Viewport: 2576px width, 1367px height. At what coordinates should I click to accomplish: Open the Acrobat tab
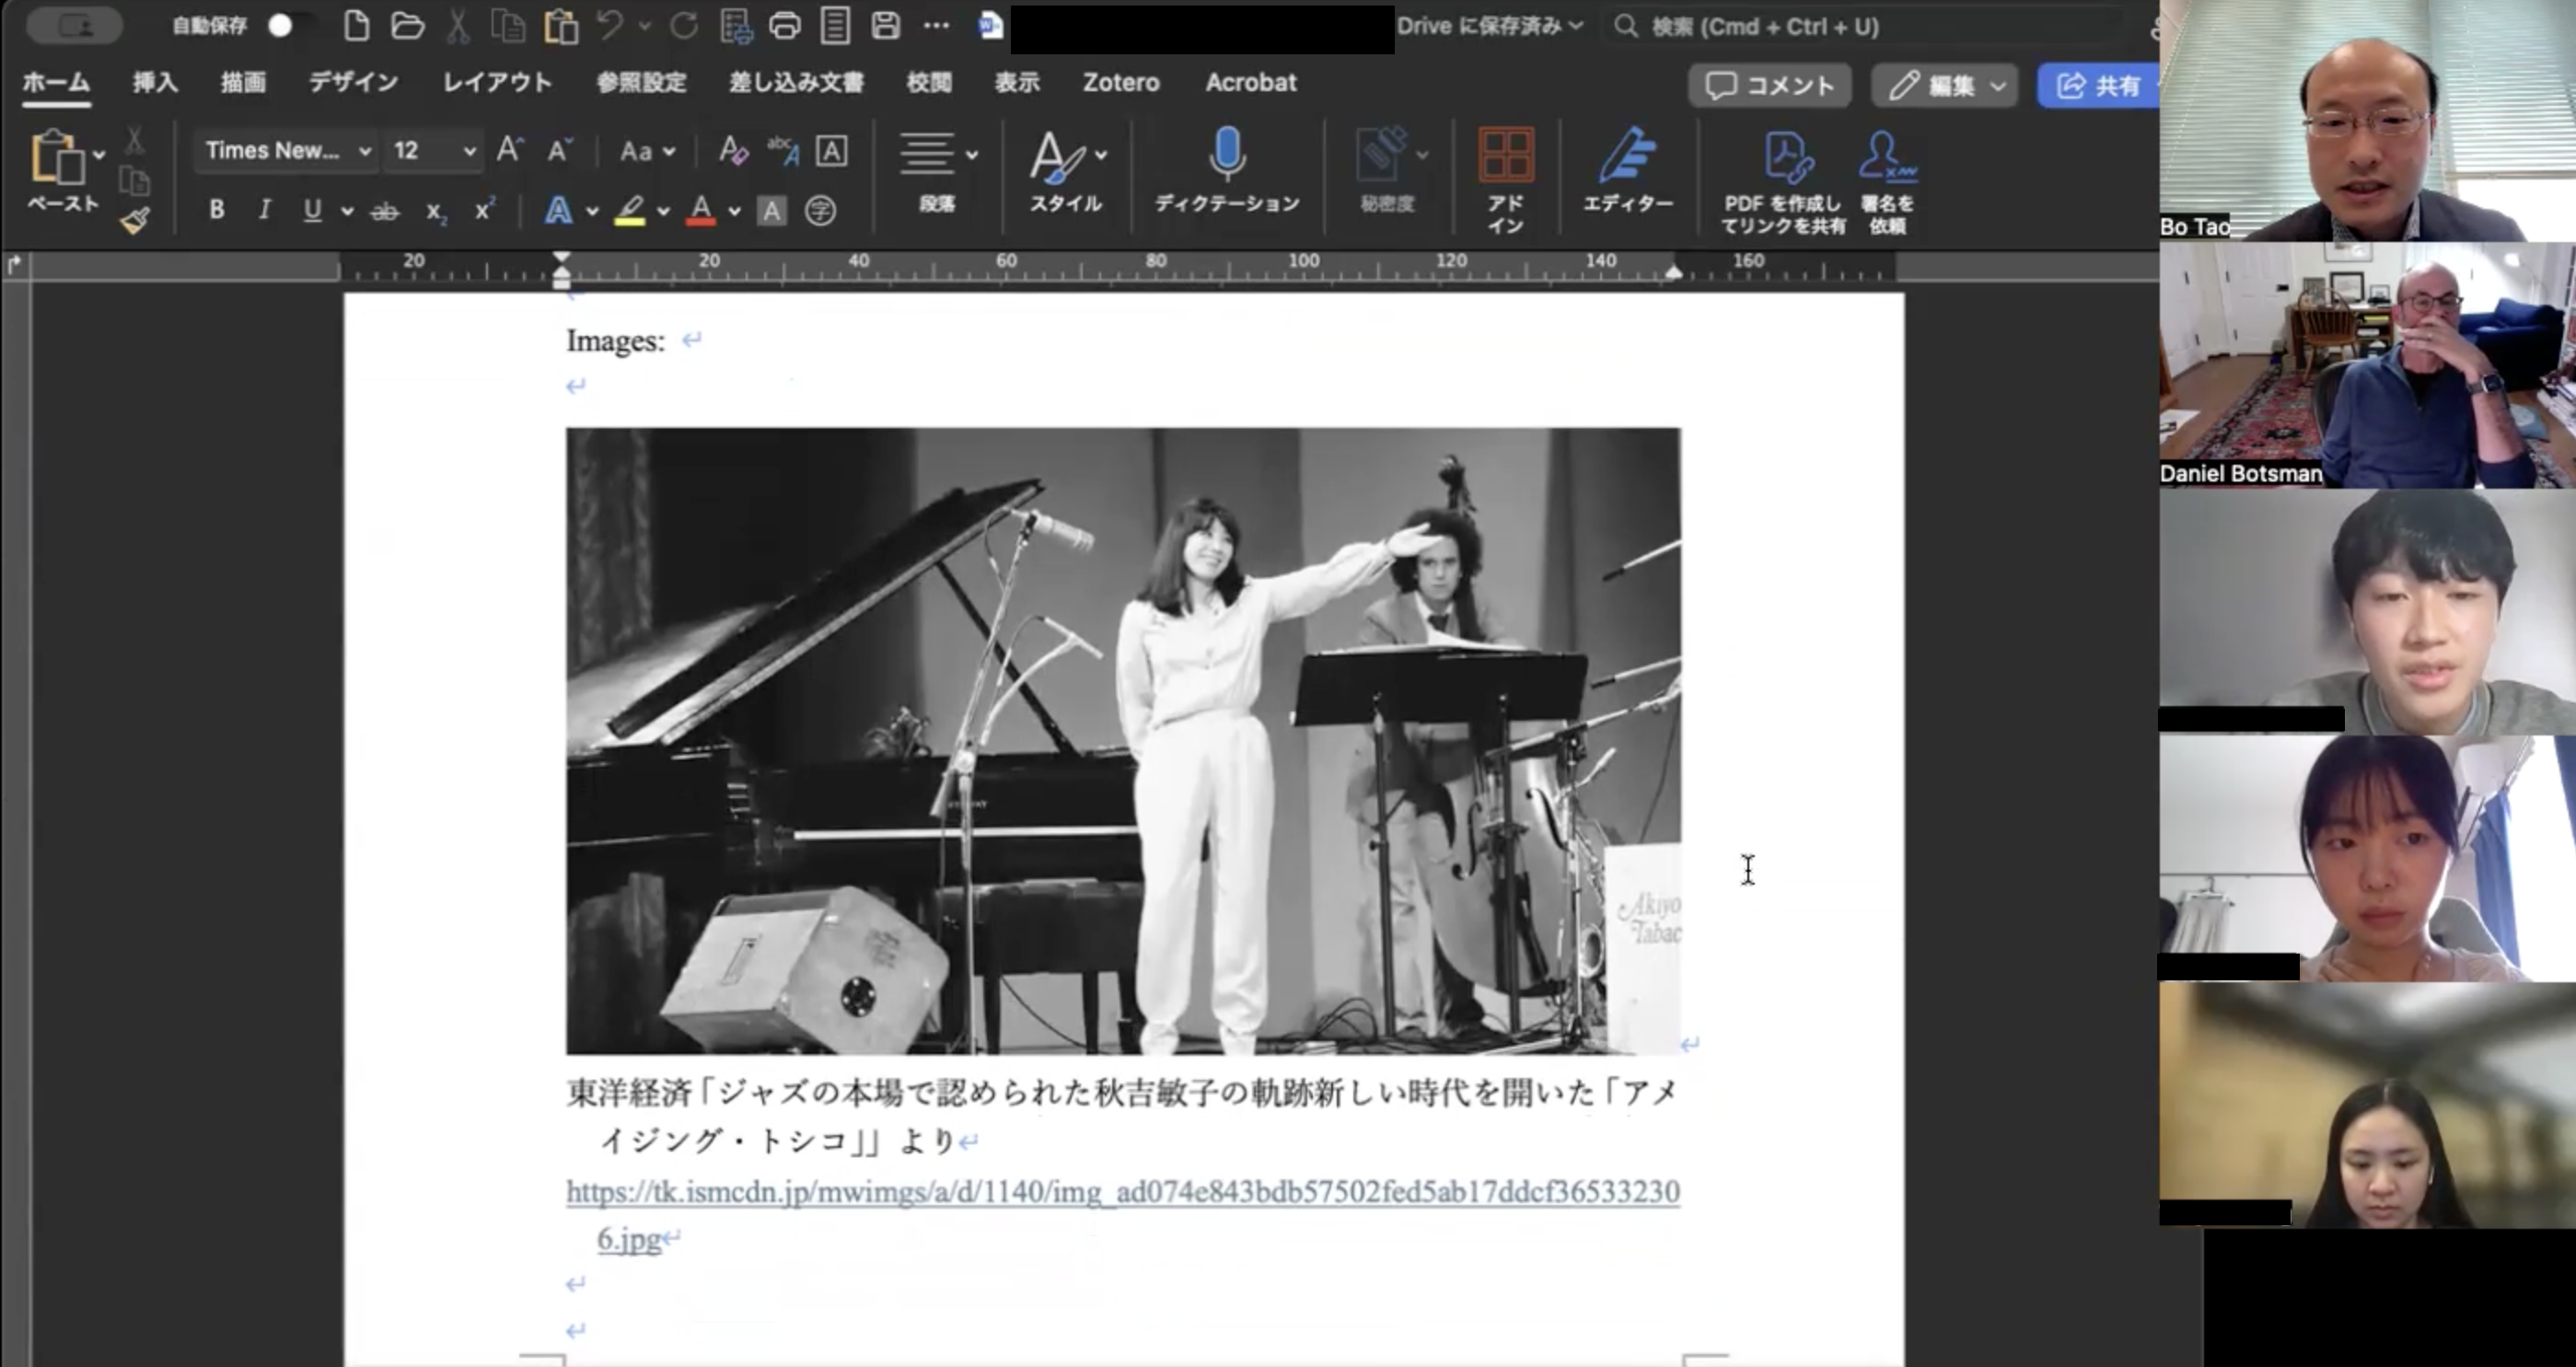point(1251,83)
